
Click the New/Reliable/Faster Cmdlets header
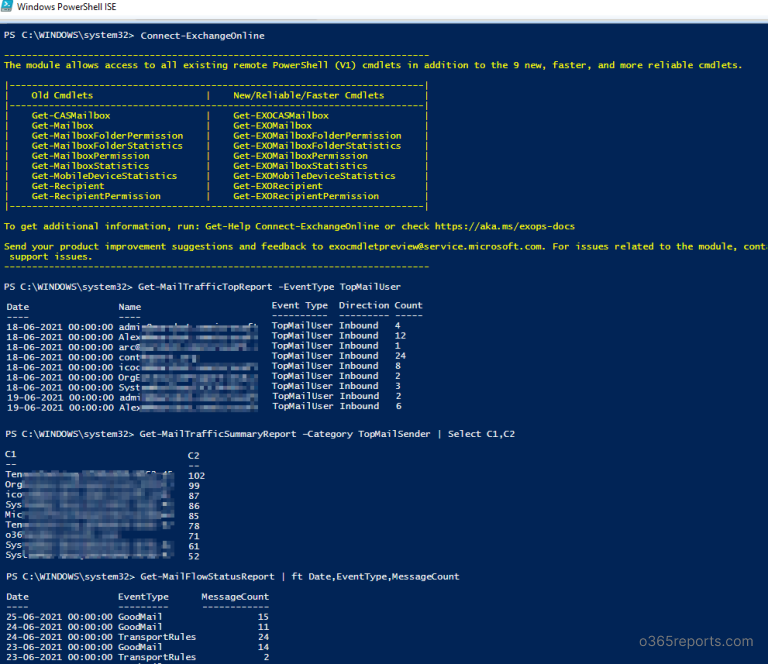[308, 96]
